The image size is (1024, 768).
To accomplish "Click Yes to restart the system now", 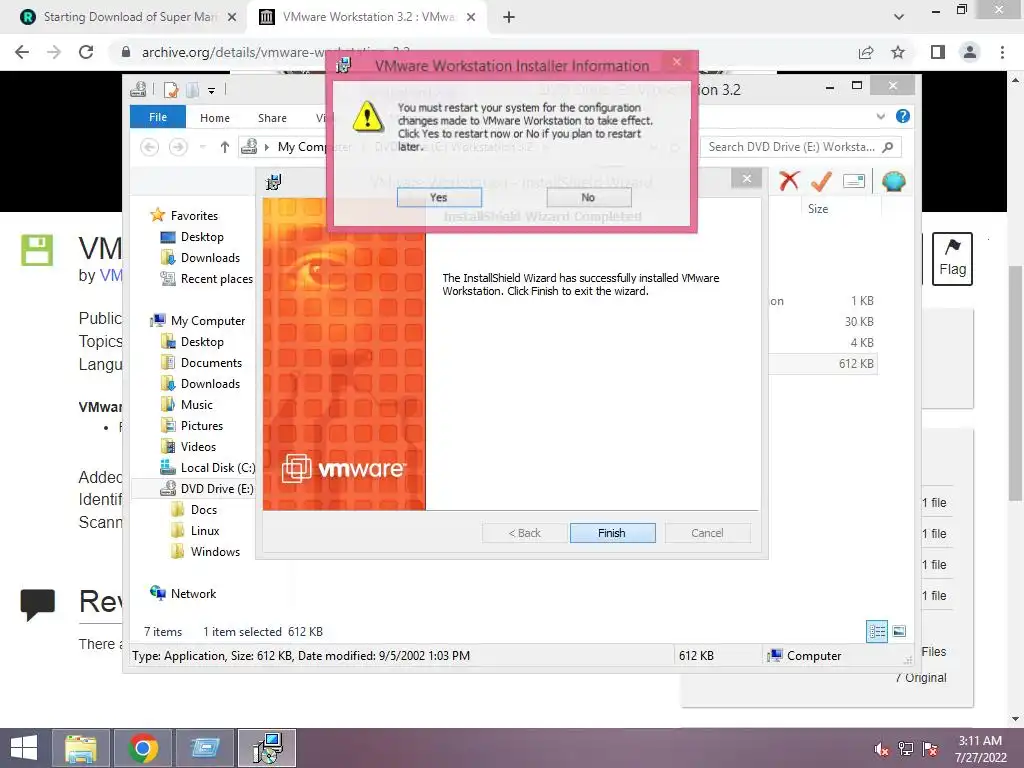I will tap(439, 197).
